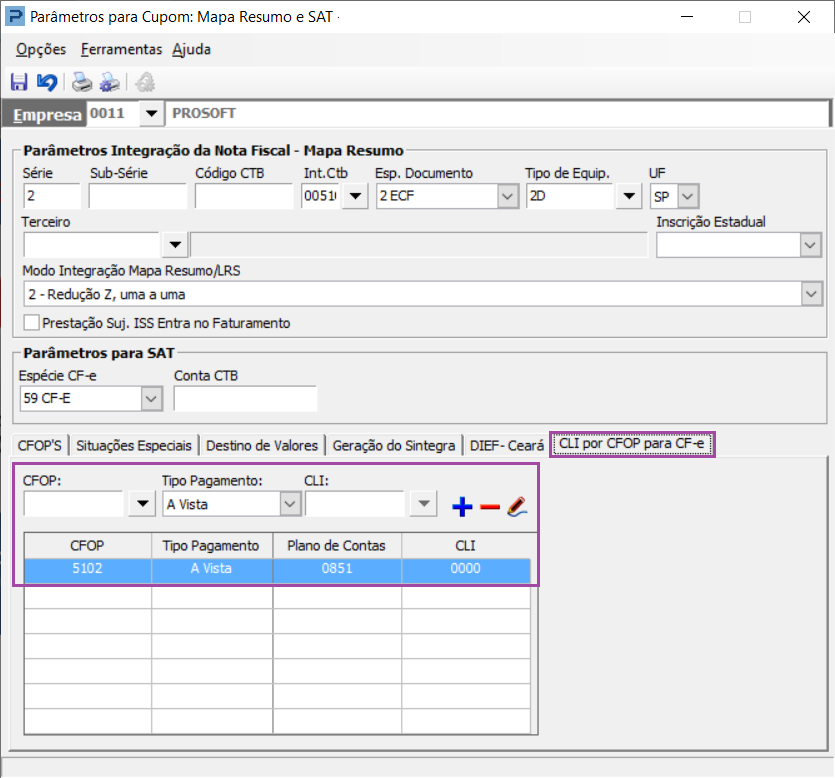Image resolution: width=835 pixels, height=778 pixels.
Task: Open the Ferramentas menu
Action: [x=121, y=50]
